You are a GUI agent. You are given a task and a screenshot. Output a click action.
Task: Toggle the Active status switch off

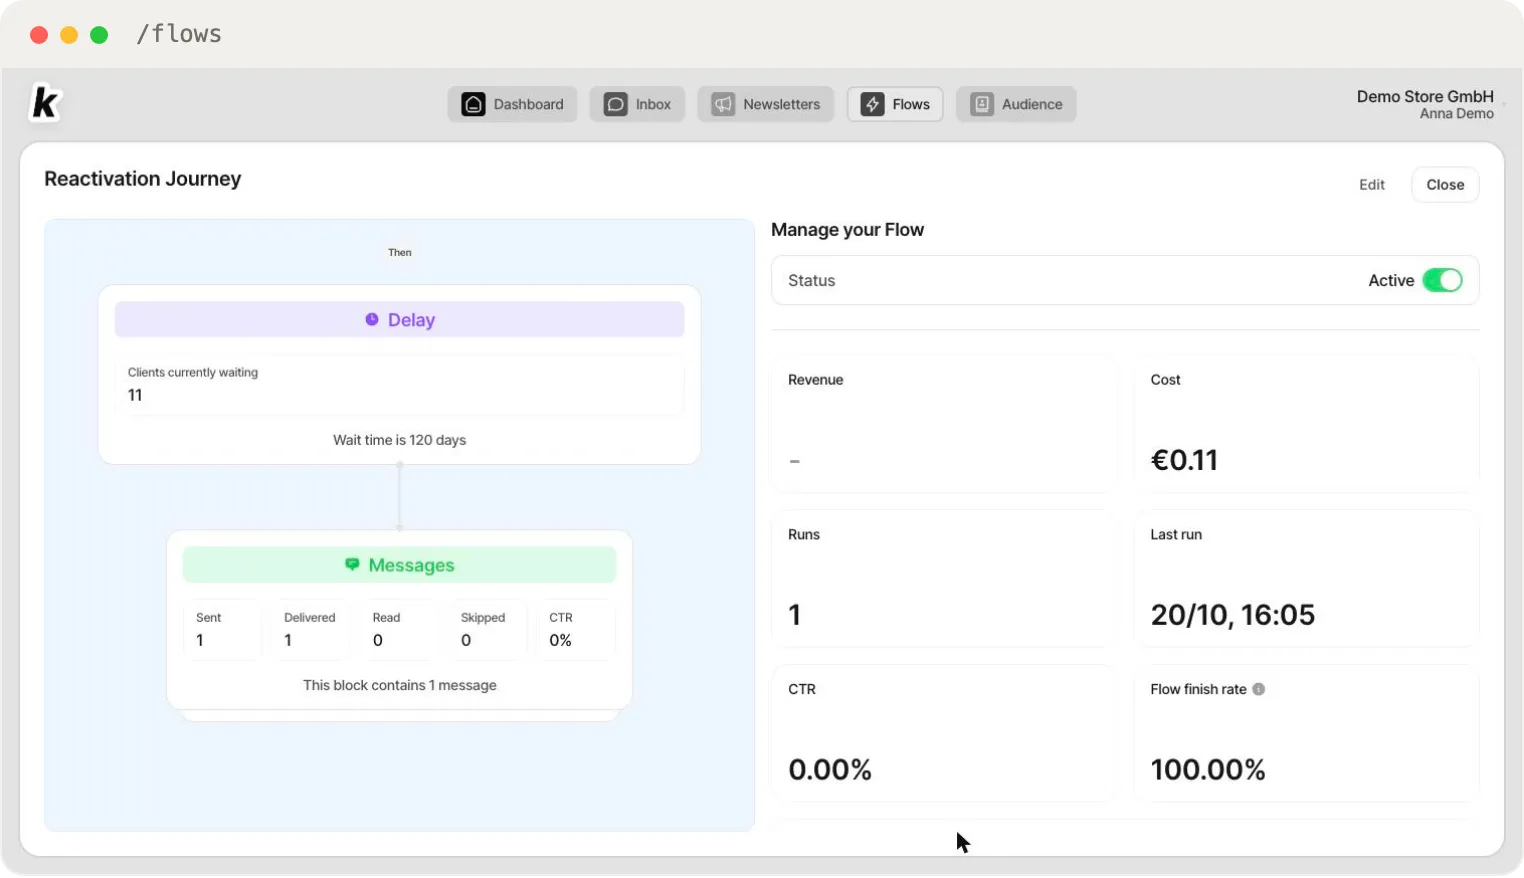tap(1442, 280)
